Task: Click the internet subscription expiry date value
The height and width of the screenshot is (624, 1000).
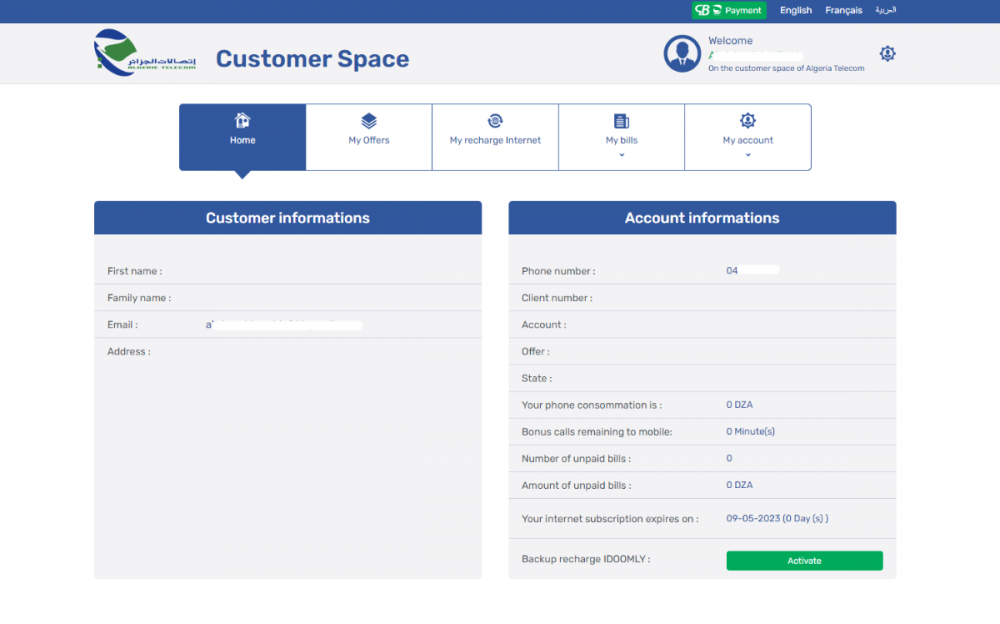Action: point(777,519)
